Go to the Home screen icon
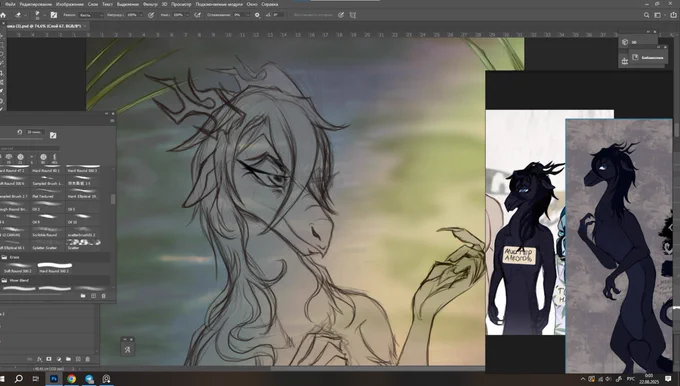Screen dimensions: 680x386 click(x=3, y=15)
